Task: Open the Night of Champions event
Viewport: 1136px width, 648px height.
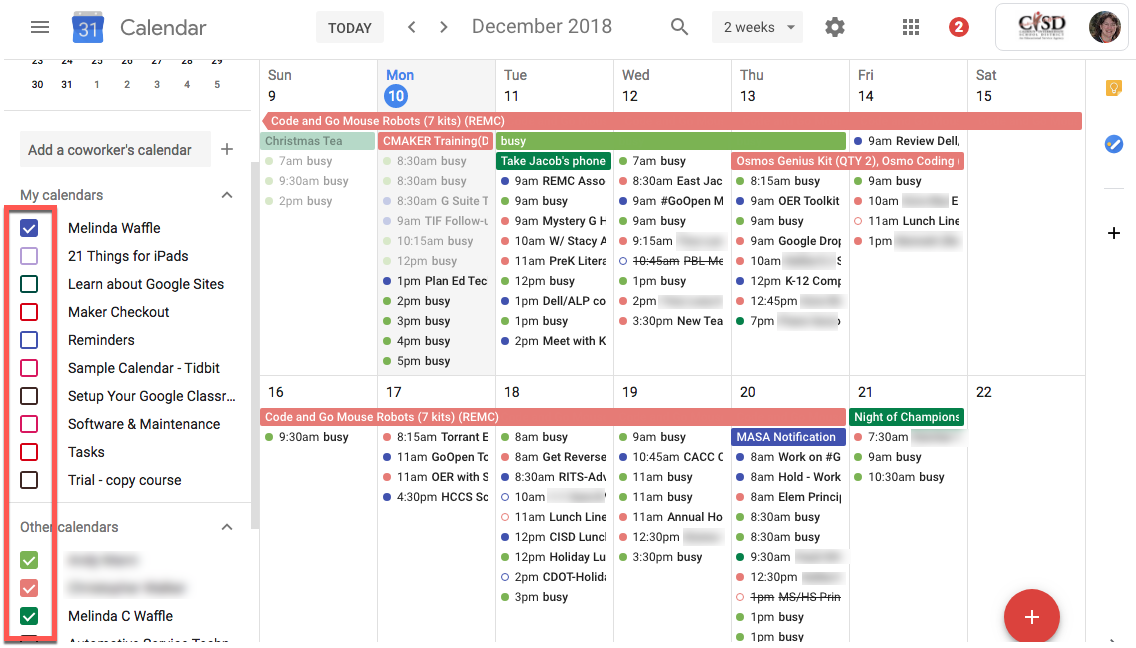Action: point(906,417)
